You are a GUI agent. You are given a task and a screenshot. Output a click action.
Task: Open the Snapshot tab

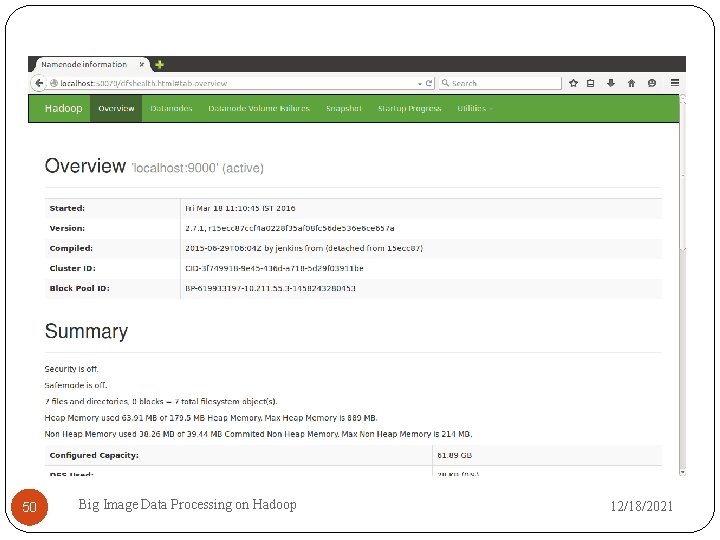click(343, 108)
